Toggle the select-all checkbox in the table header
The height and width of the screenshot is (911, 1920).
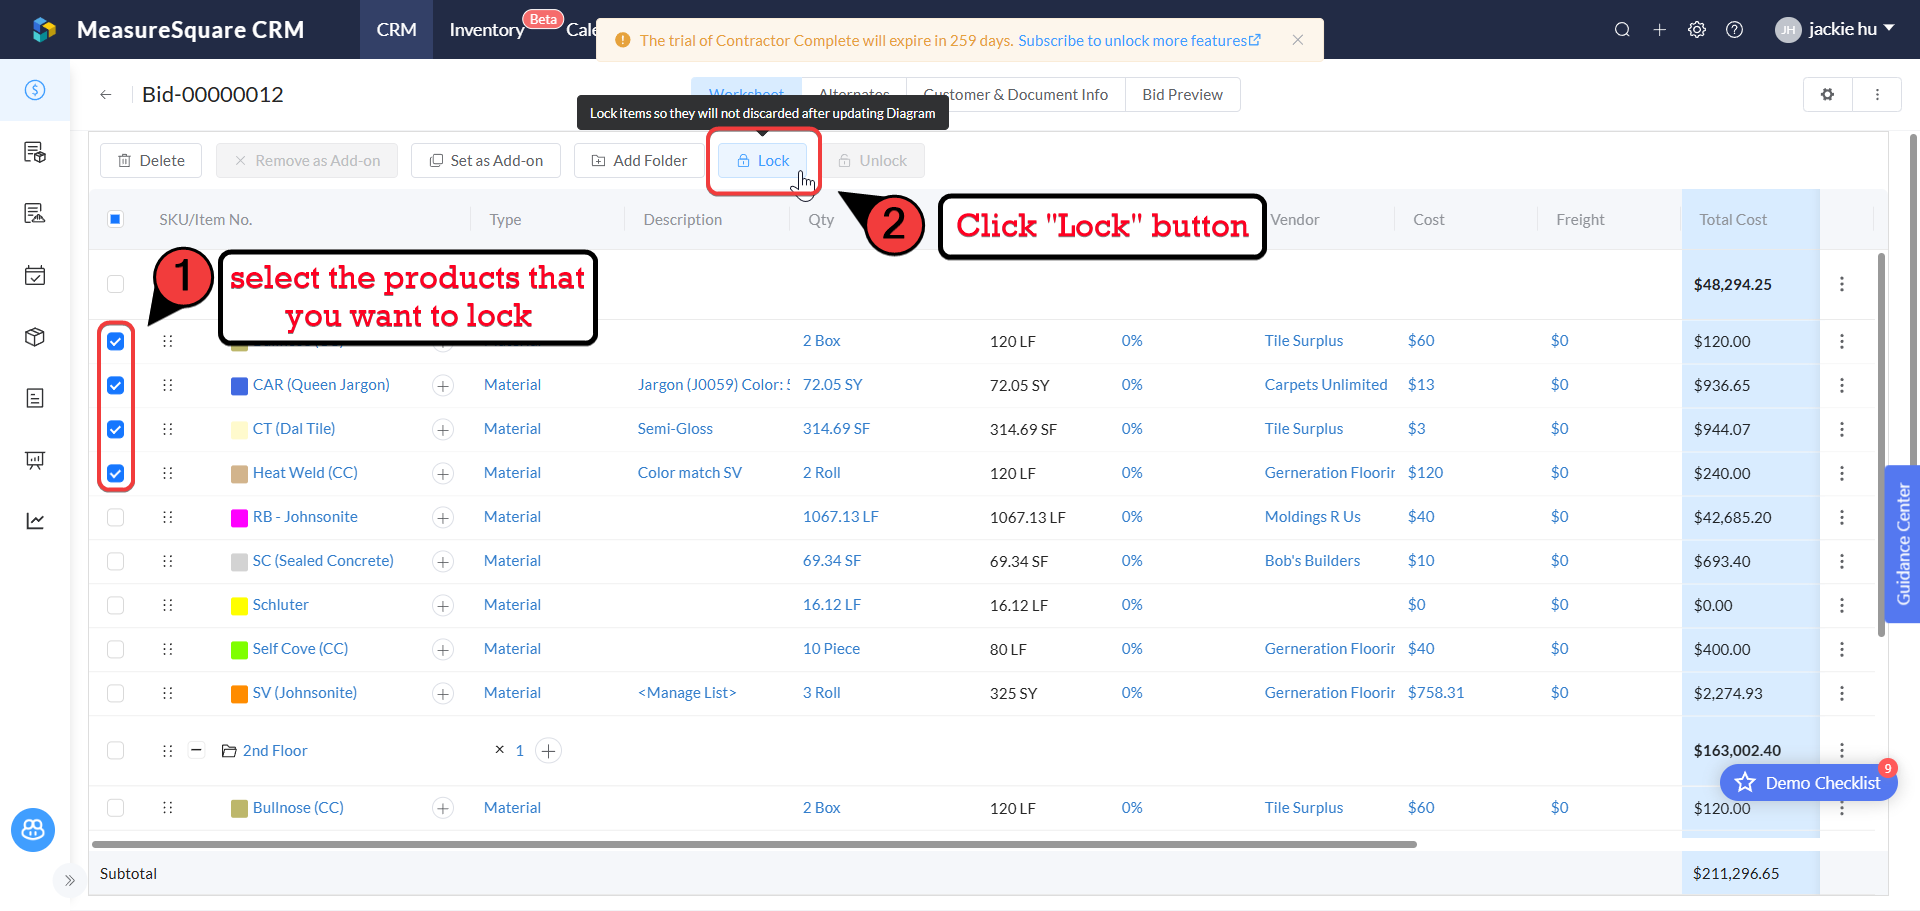(116, 219)
